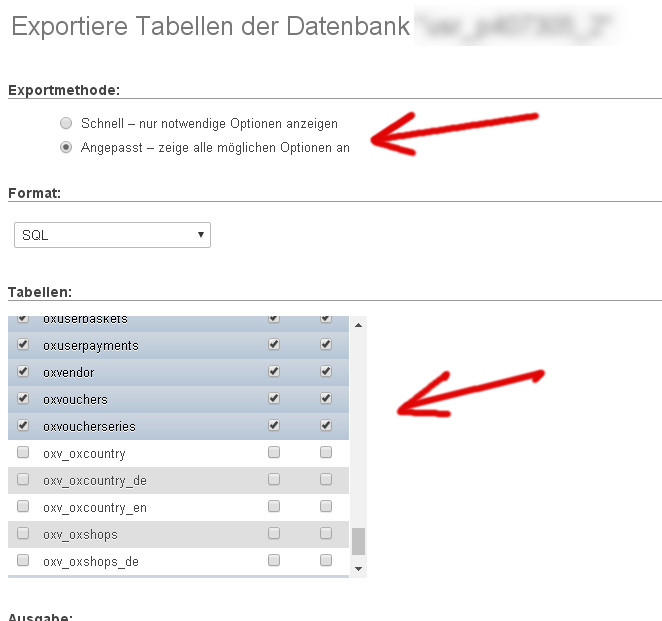Check the oxv_oxcountry_de table checkbox
The image size is (662, 621).
pos(23,479)
